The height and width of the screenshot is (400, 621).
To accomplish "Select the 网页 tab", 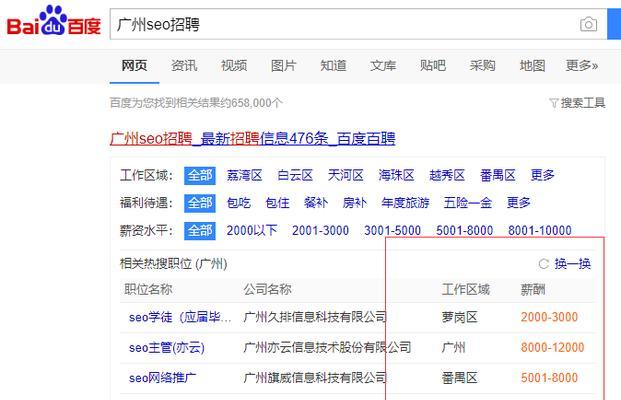I will pos(134,65).
